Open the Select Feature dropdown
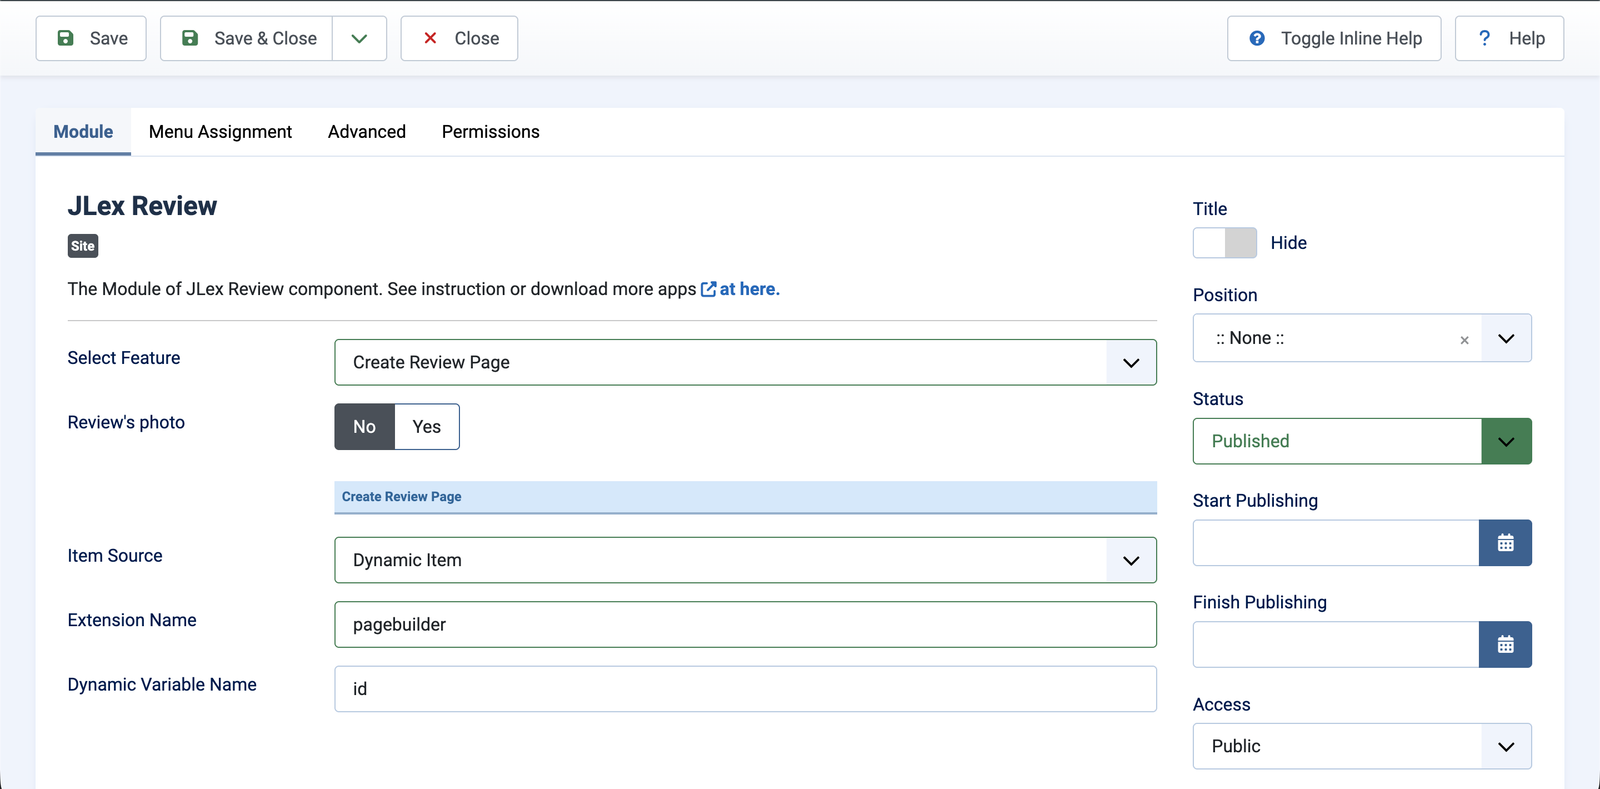This screenshot has height=789, width=1600. [745, 362]
